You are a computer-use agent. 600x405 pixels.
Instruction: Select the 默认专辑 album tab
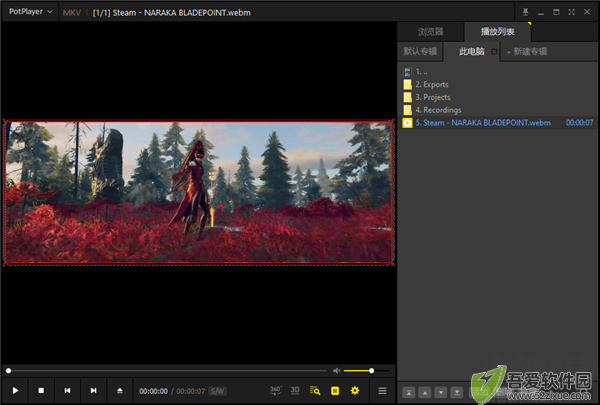point(420,51)
